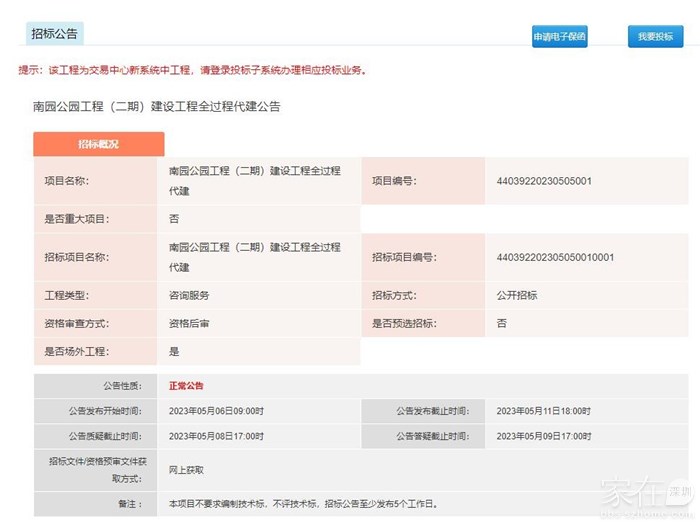Click the 备注 remarks text row
The image size is (700, 522).
(x=303, y=504)
